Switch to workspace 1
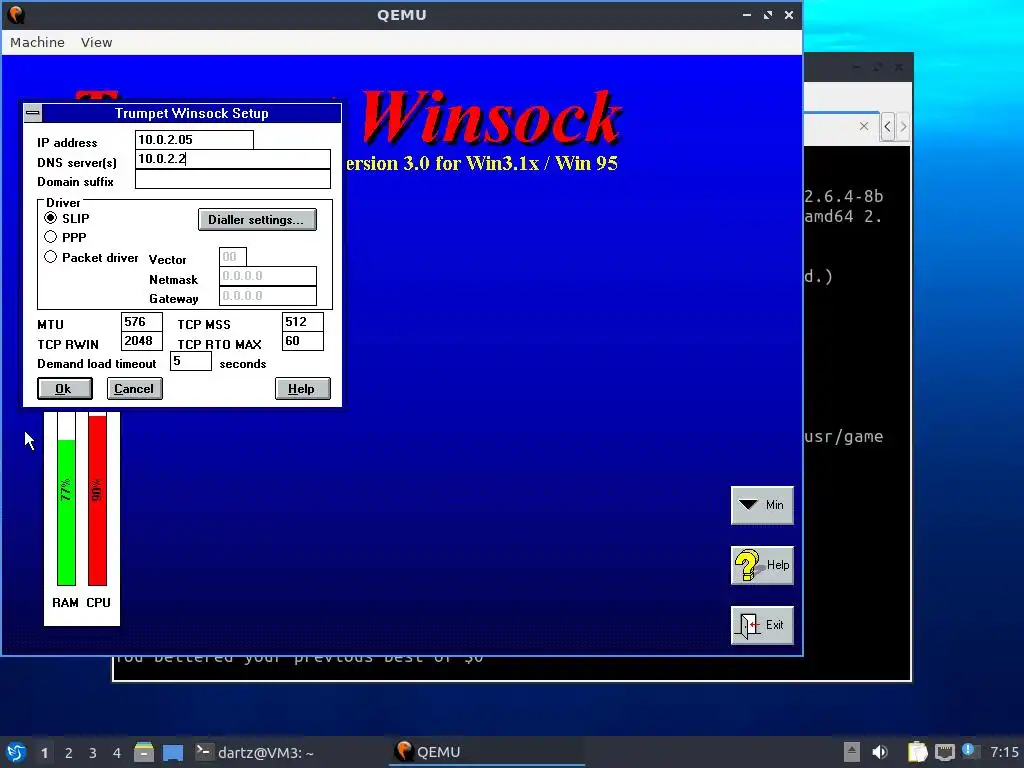1024x768 pixels. tap(44, 753)
